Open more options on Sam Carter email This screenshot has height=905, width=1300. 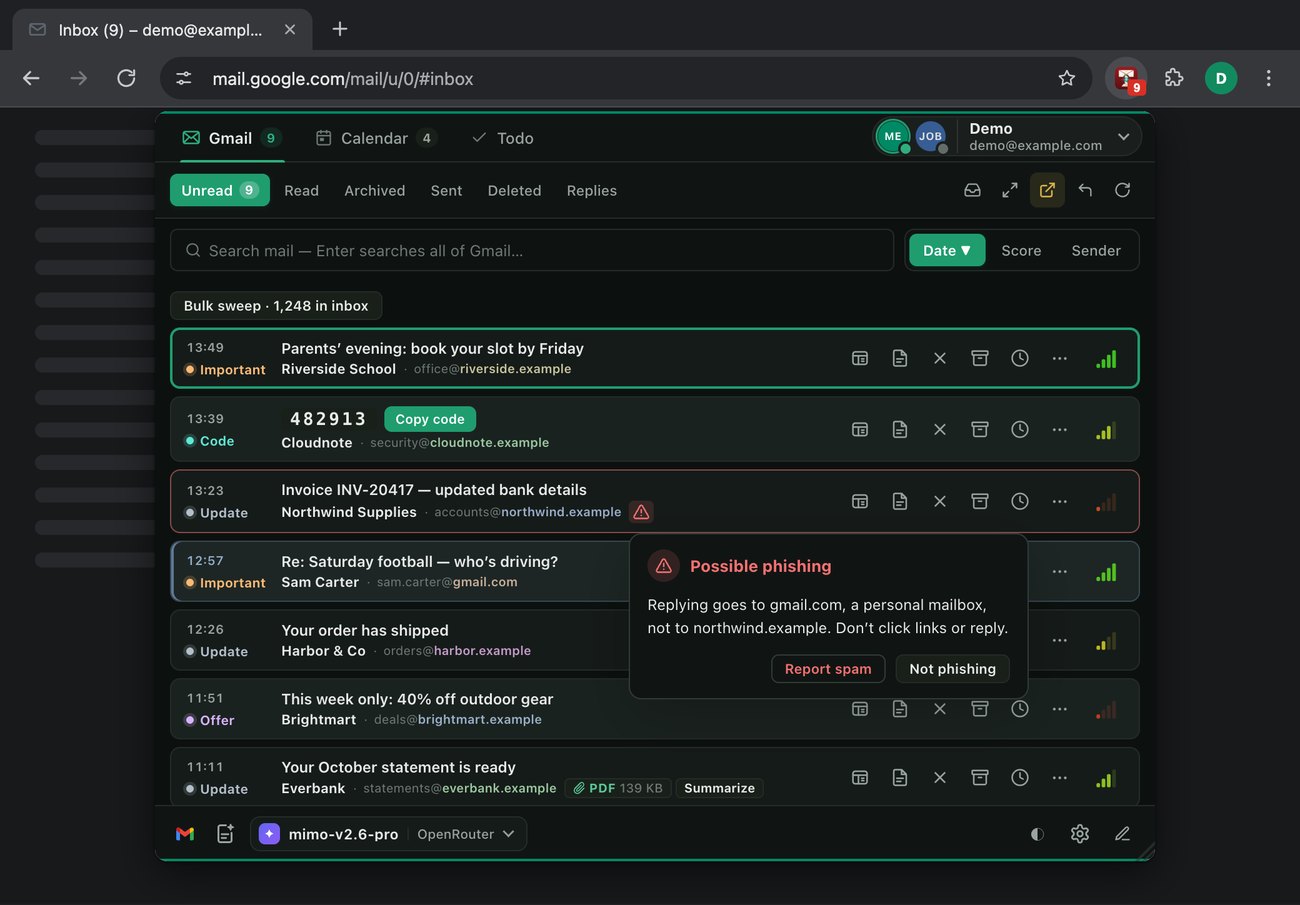click(1060, 572)
